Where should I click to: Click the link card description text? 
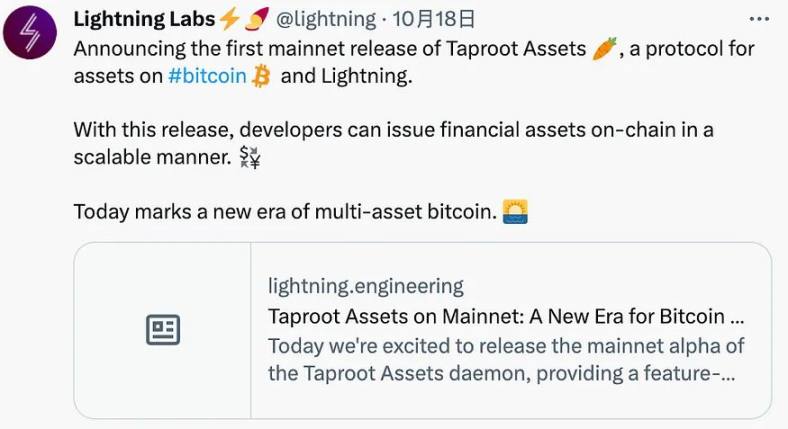506,360
